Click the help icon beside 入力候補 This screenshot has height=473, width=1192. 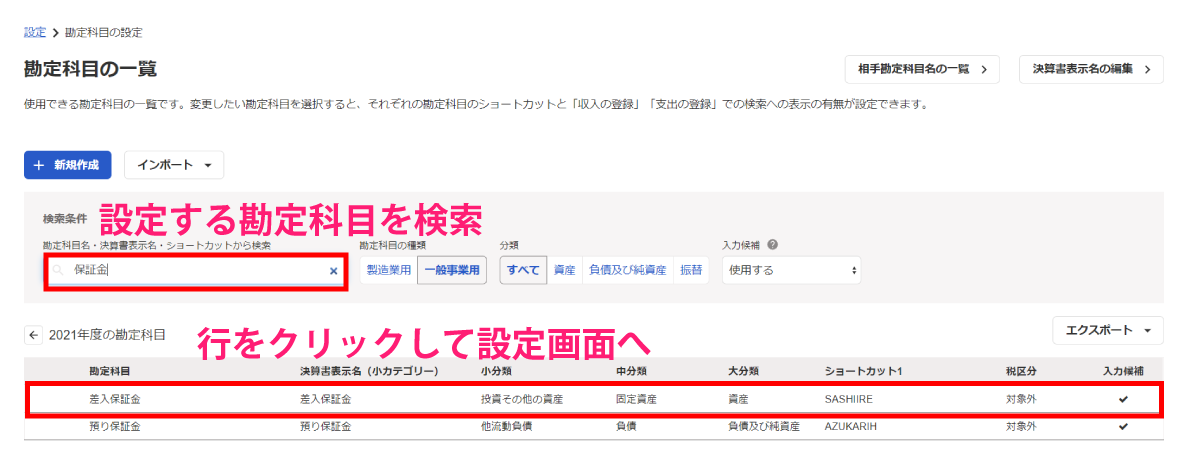point(773,244)
